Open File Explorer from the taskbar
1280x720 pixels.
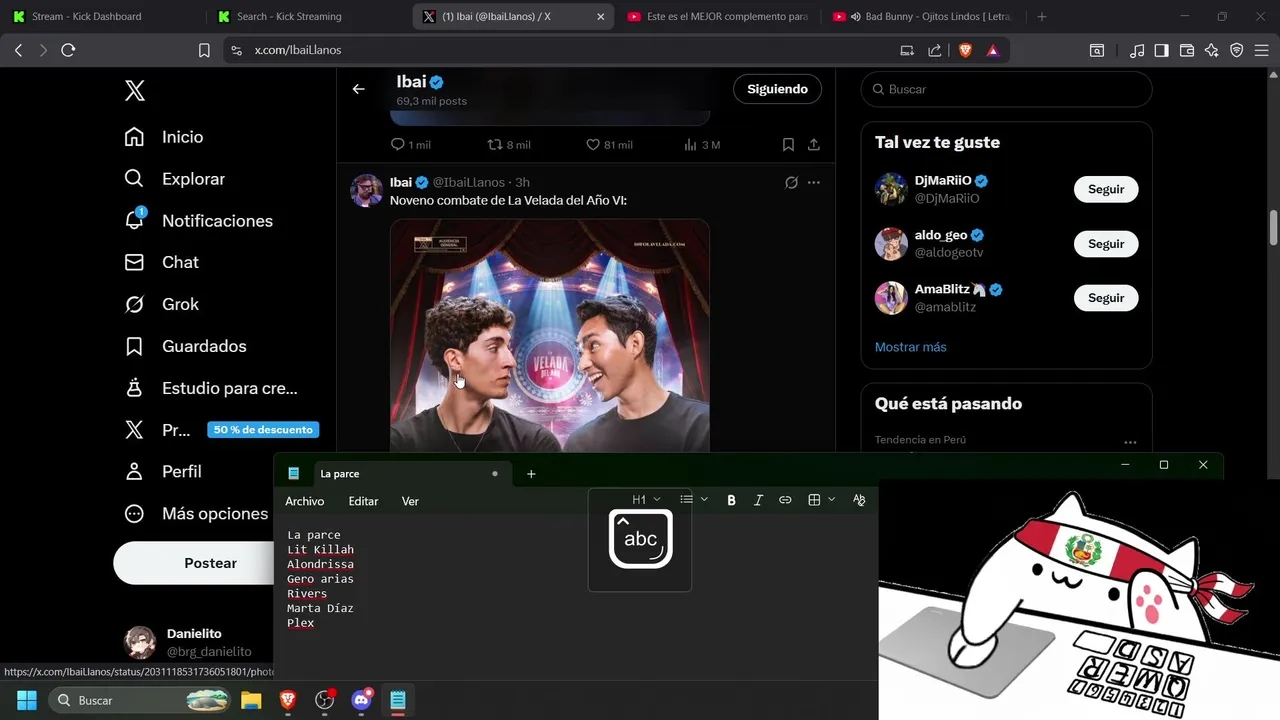(x=251, y=700)
